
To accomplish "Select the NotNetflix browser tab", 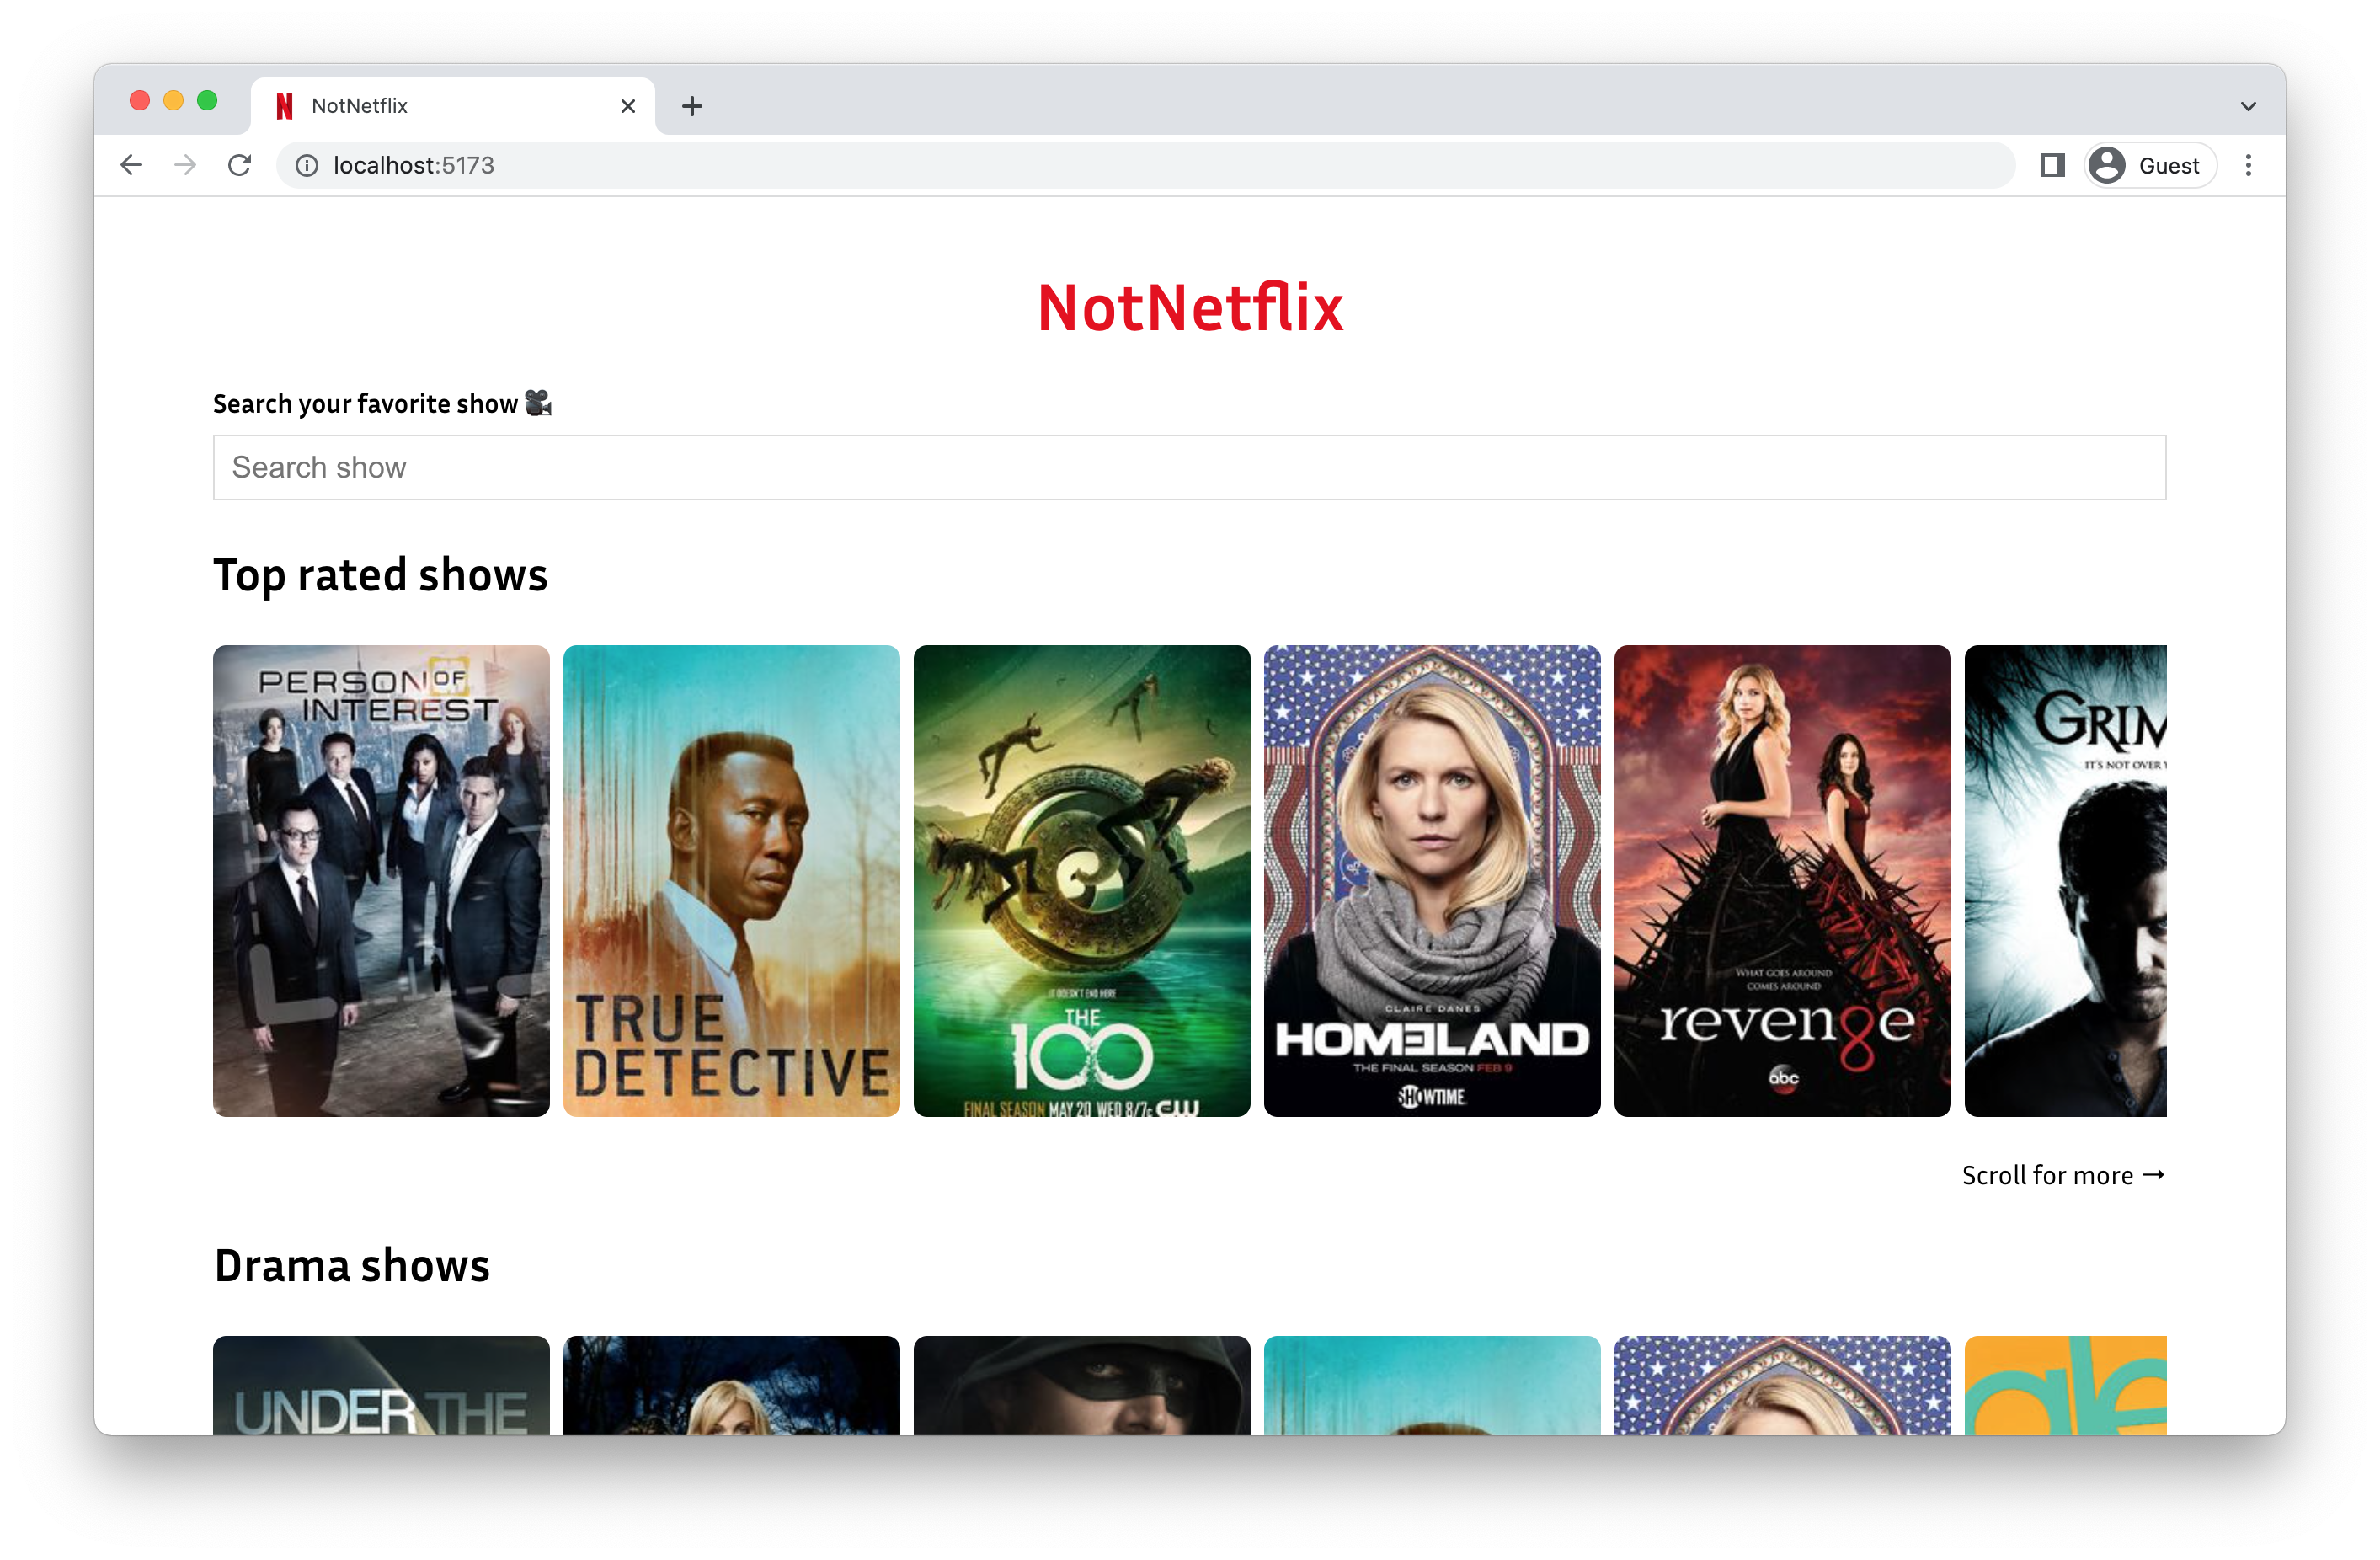I will [x=453, y=106].
